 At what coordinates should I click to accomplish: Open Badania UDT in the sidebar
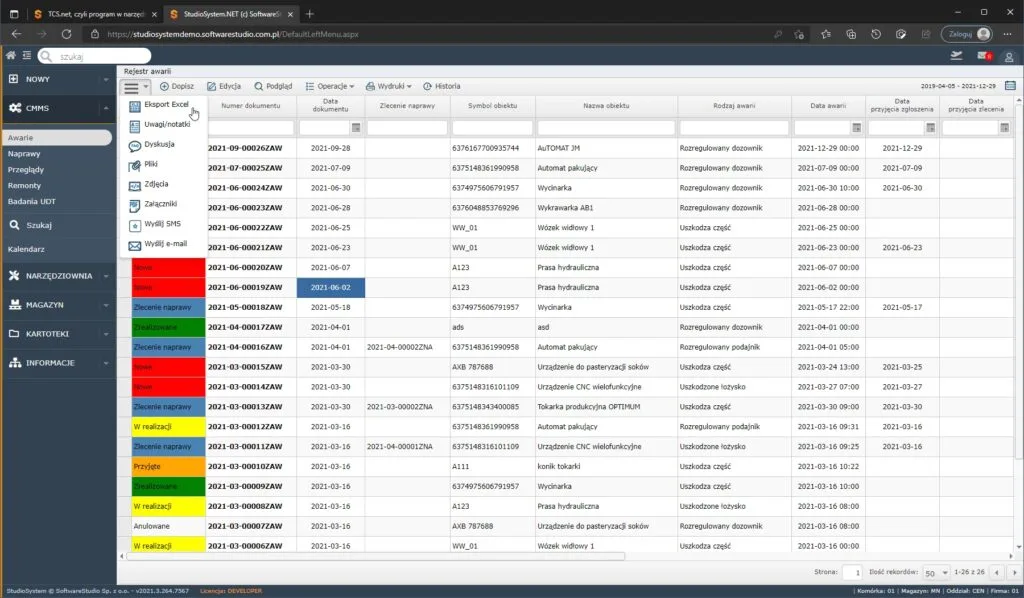tap(32, 202)
